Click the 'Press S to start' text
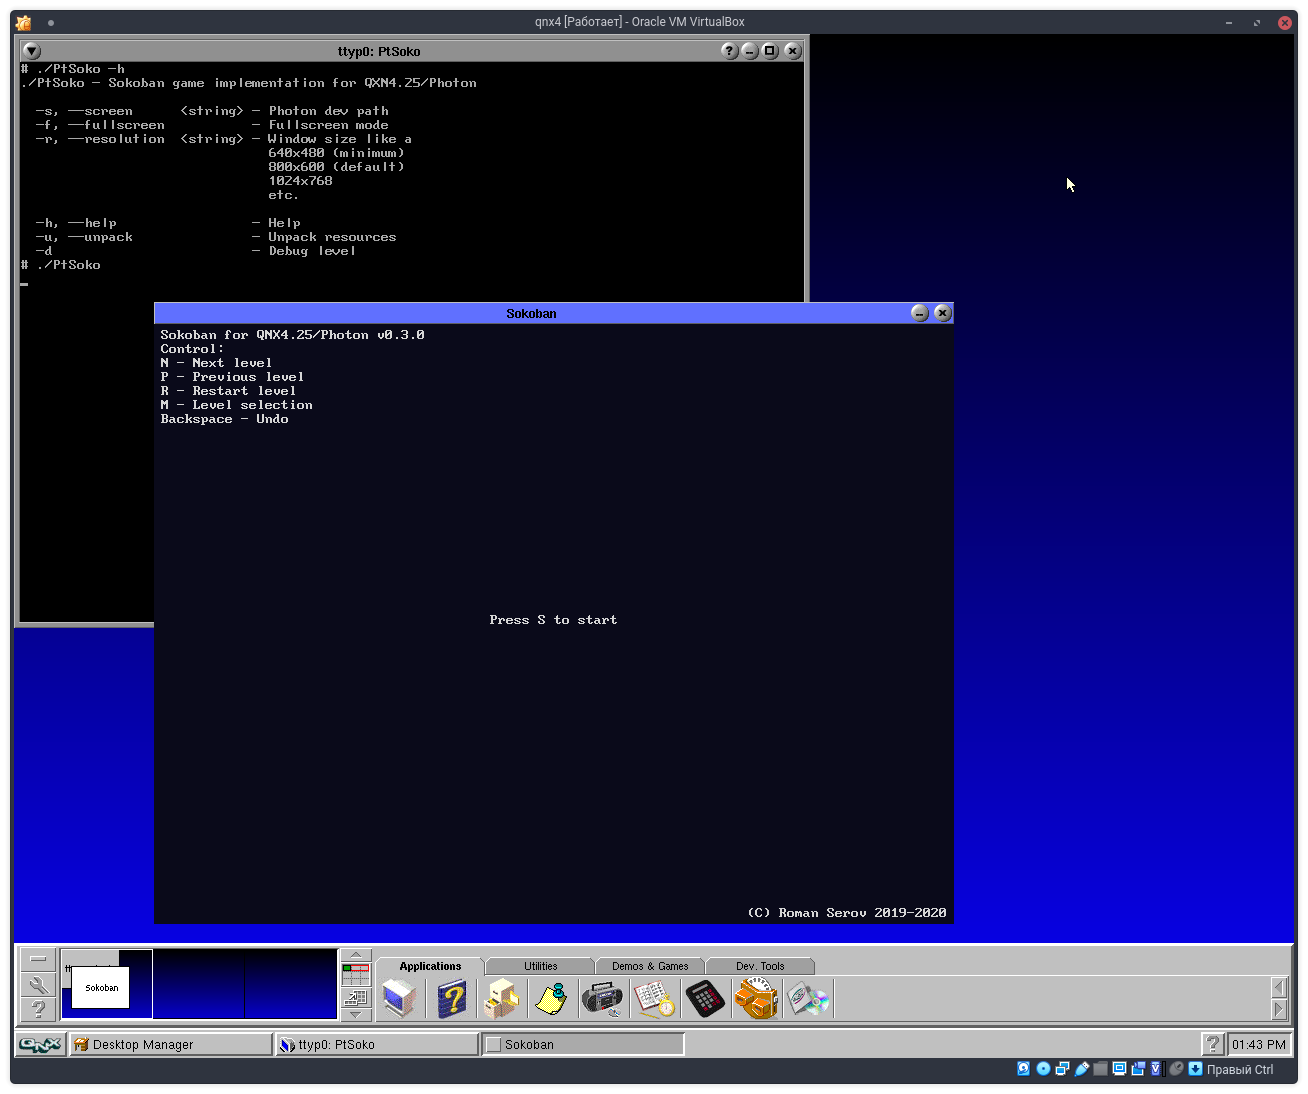The height and width of the screenshot is (1094, 1308). (x=553, y=620)
